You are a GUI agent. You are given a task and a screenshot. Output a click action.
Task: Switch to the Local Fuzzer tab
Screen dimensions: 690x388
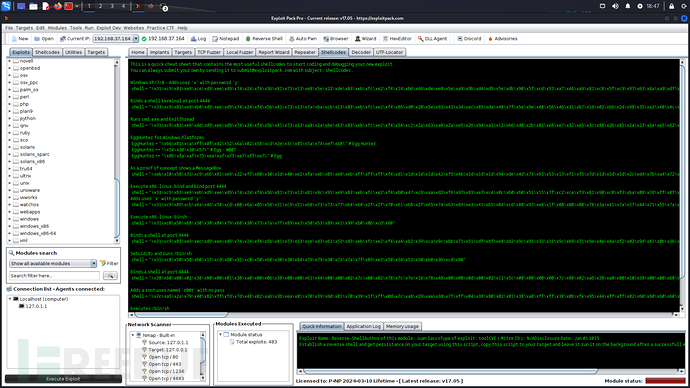tap(239, 52)
